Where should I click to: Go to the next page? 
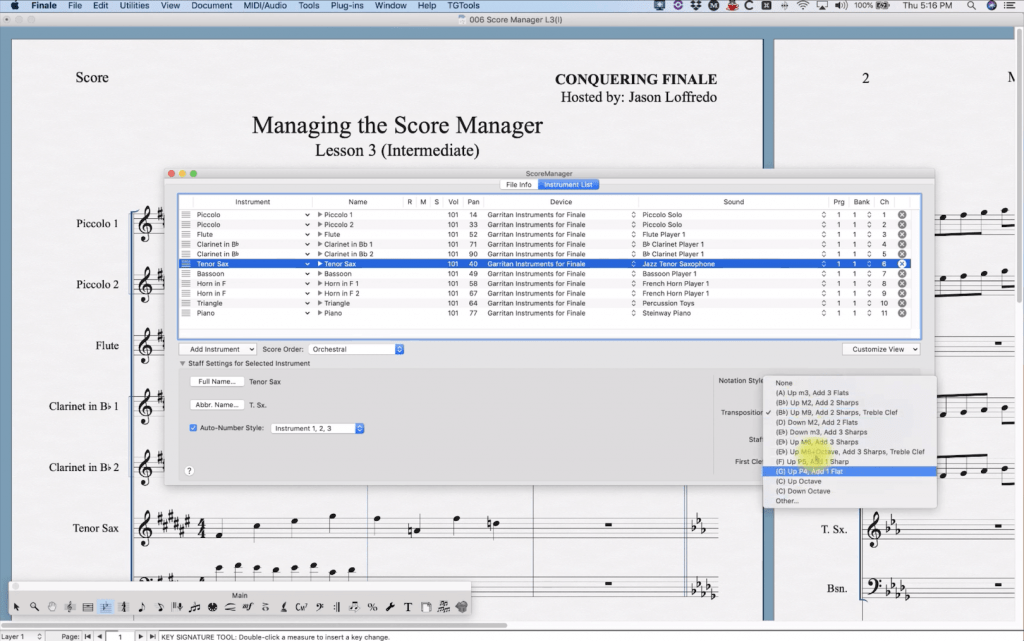coord(140,636)
